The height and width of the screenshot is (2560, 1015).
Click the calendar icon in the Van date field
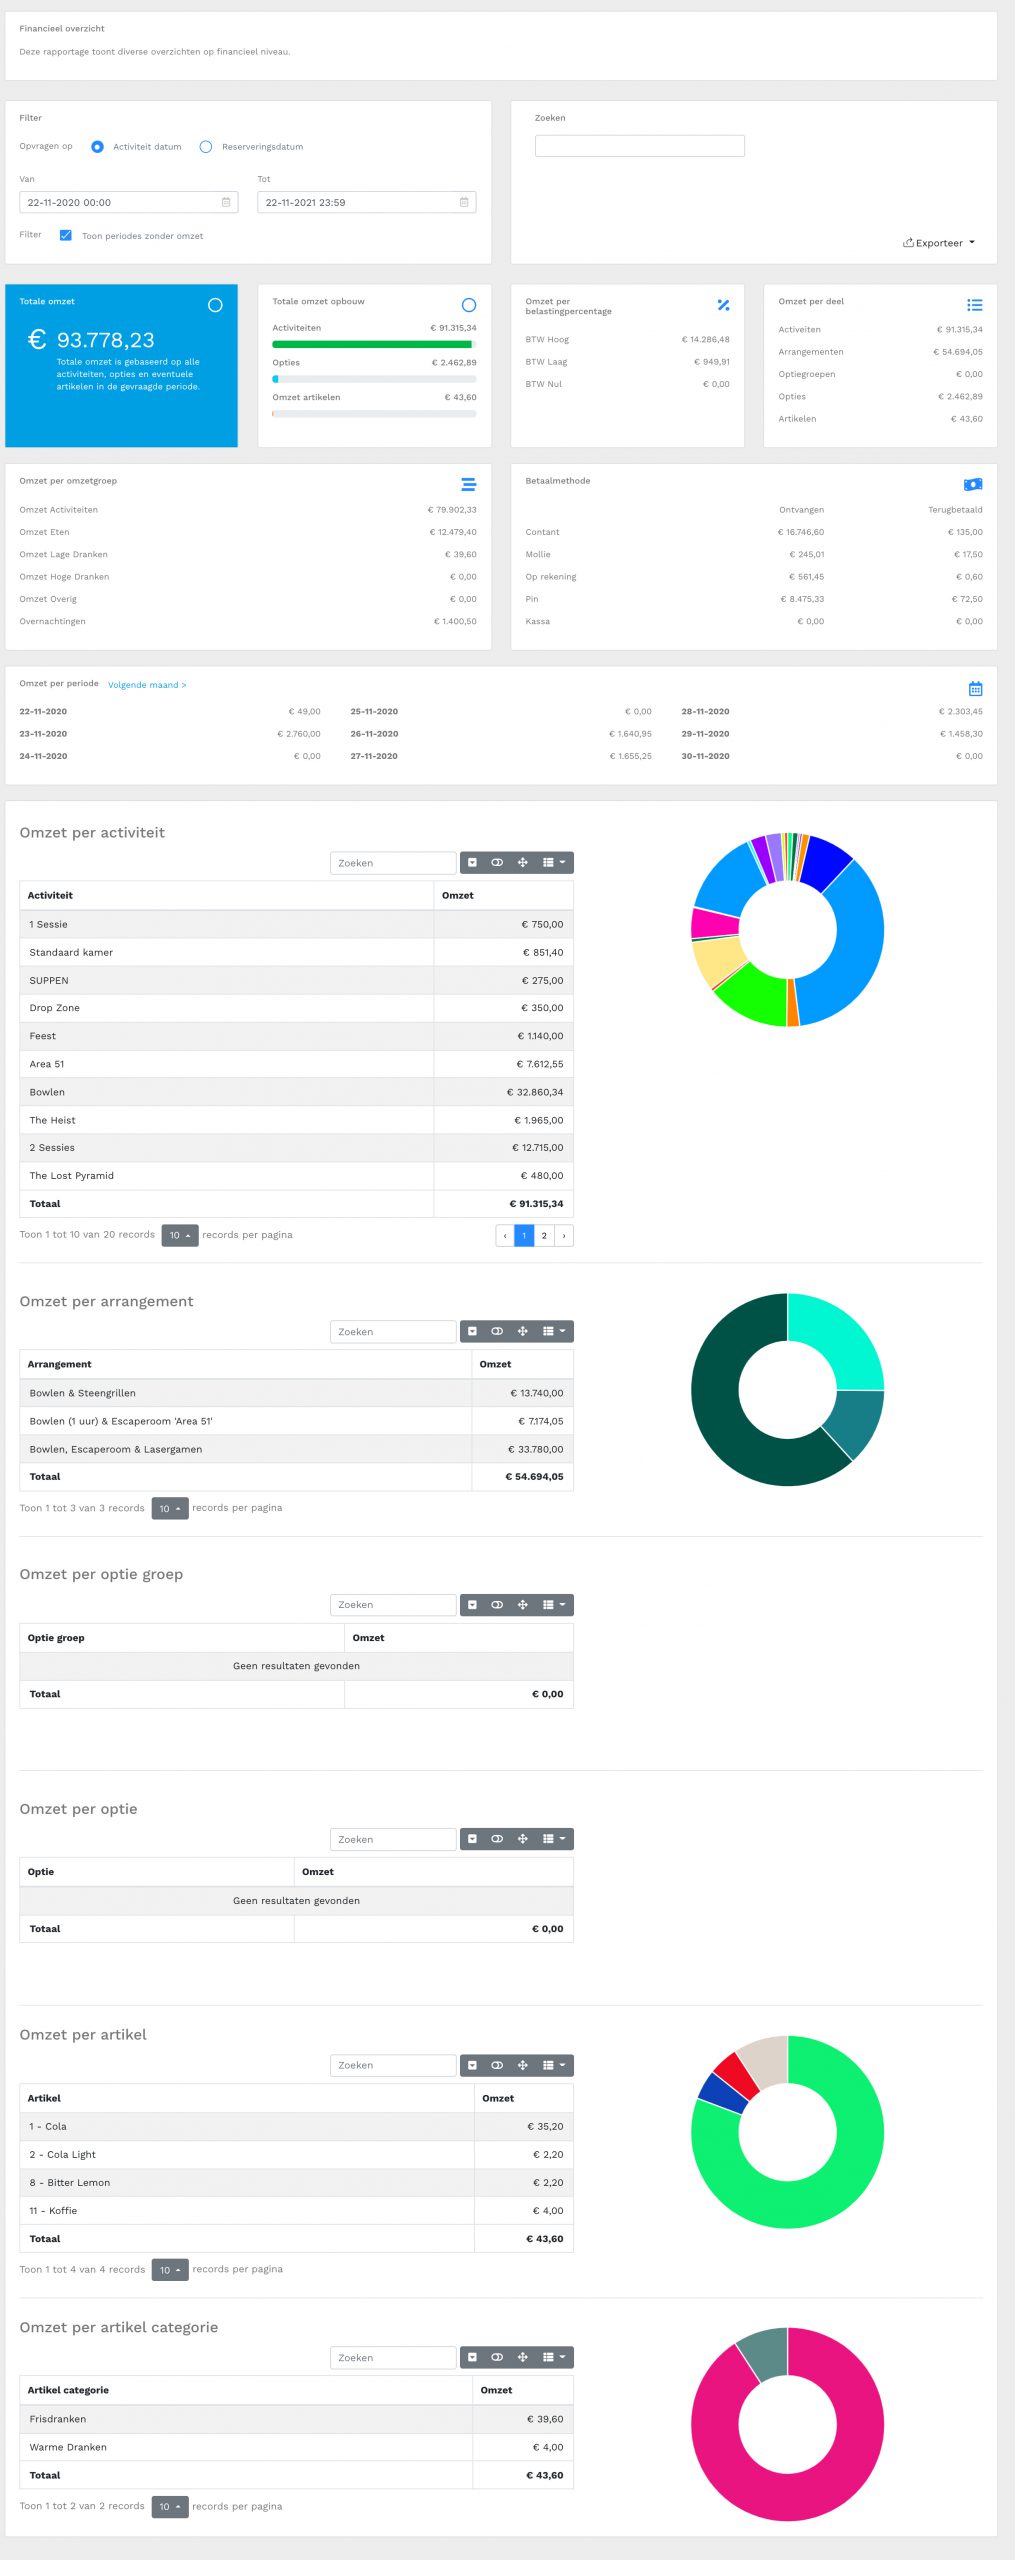click(x=226, y=203)
